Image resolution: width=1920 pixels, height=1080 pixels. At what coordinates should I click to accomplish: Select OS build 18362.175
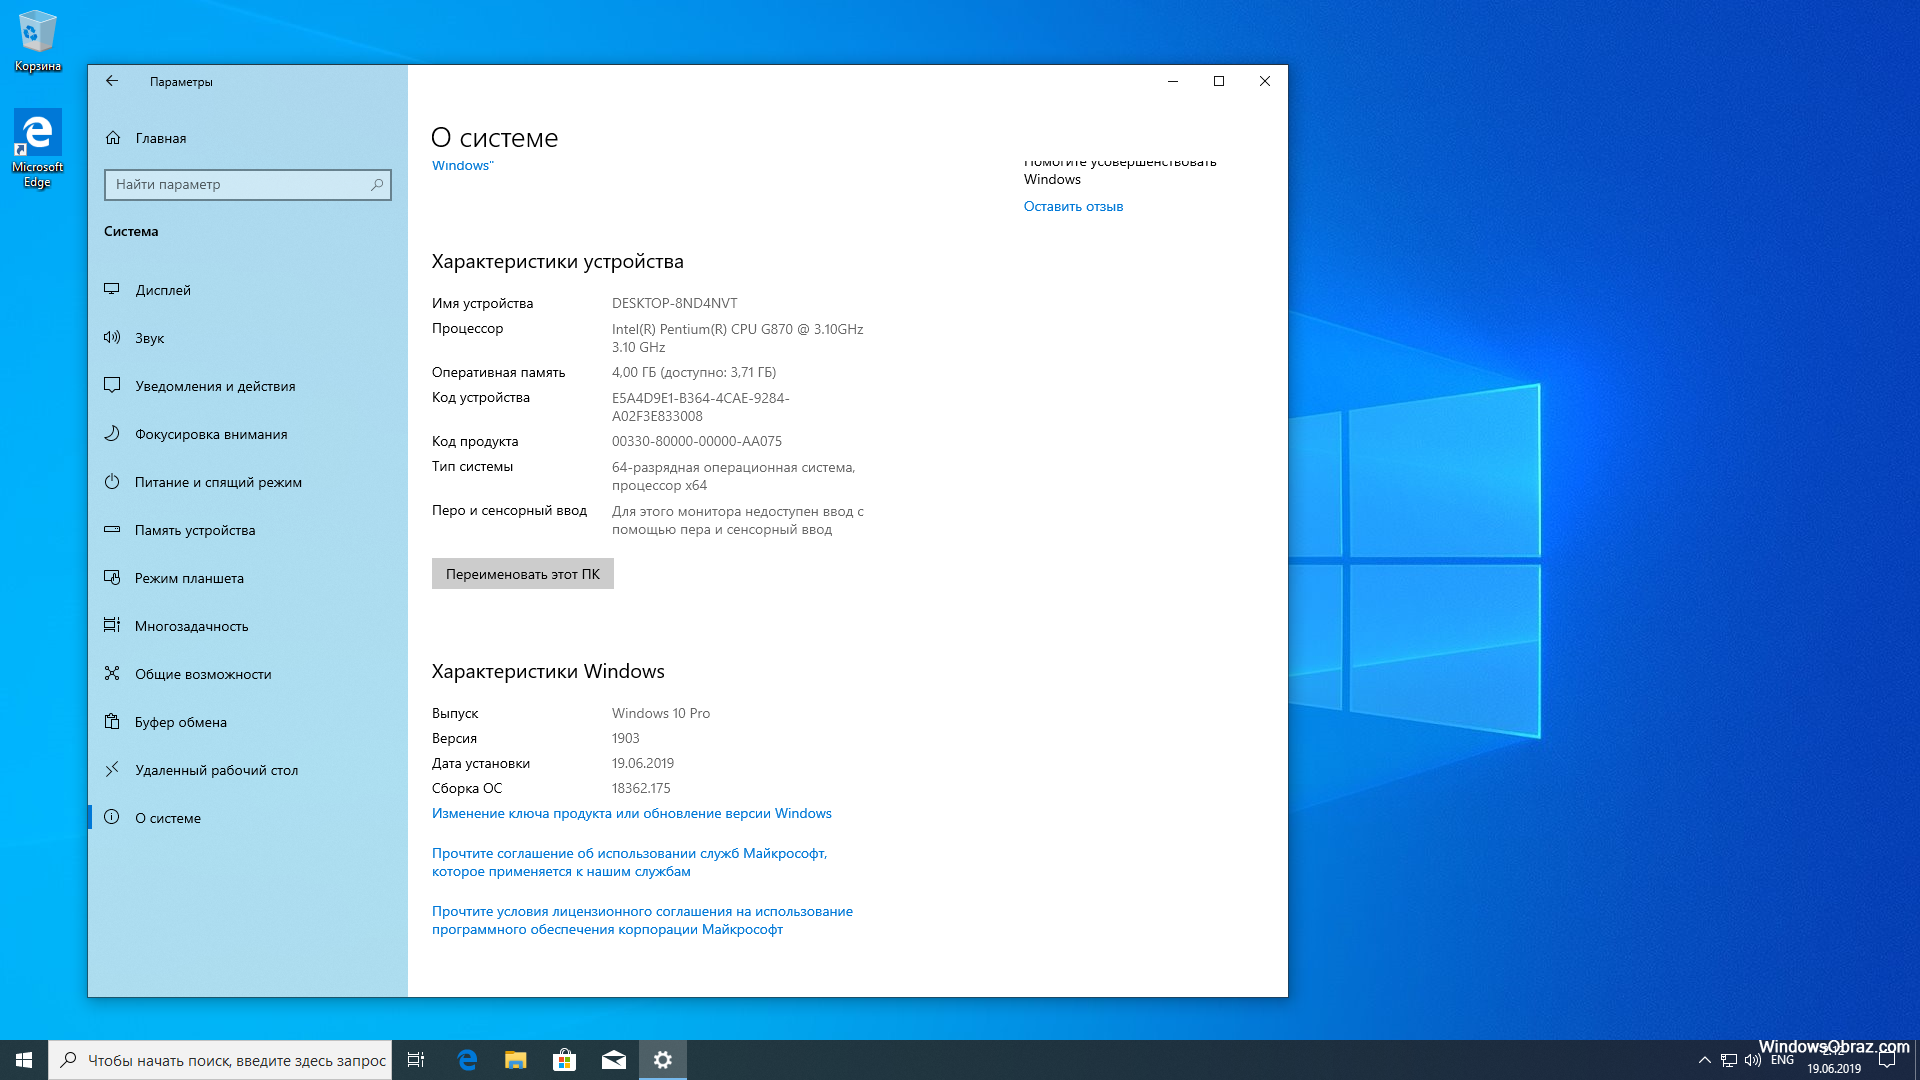[641, 788]
